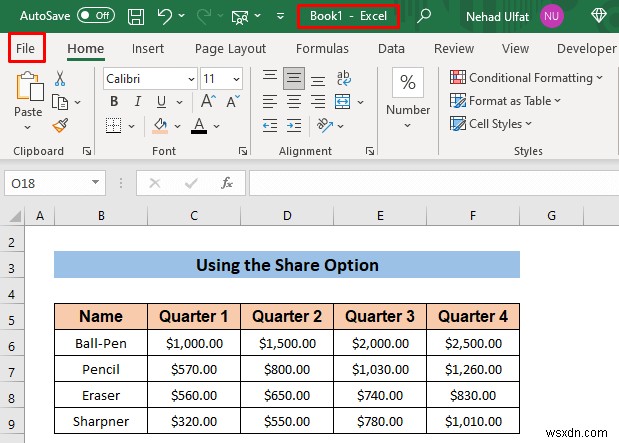The image size is (619, 443).
Task: Click Align Left icon
Action: [270, 102]
